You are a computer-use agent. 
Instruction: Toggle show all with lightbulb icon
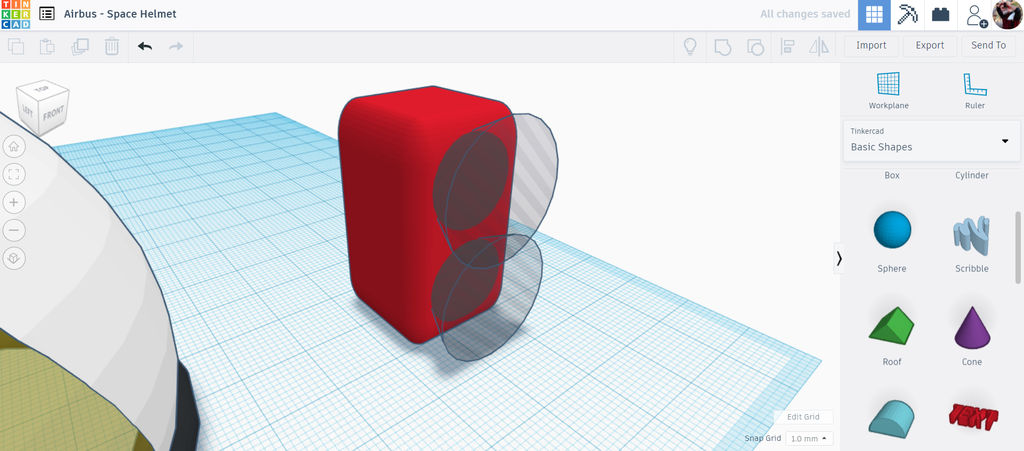coord(690,46)
